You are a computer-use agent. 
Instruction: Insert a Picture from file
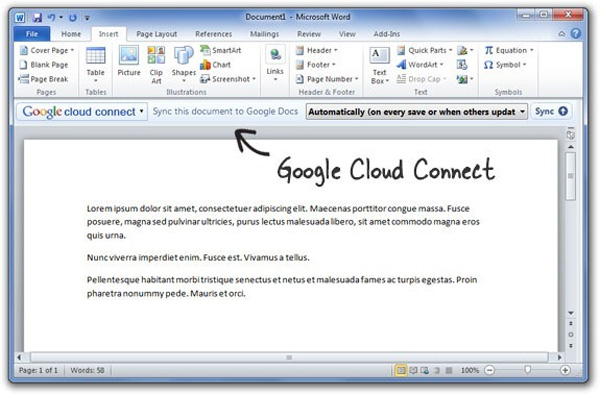click(x=129, y=61)
